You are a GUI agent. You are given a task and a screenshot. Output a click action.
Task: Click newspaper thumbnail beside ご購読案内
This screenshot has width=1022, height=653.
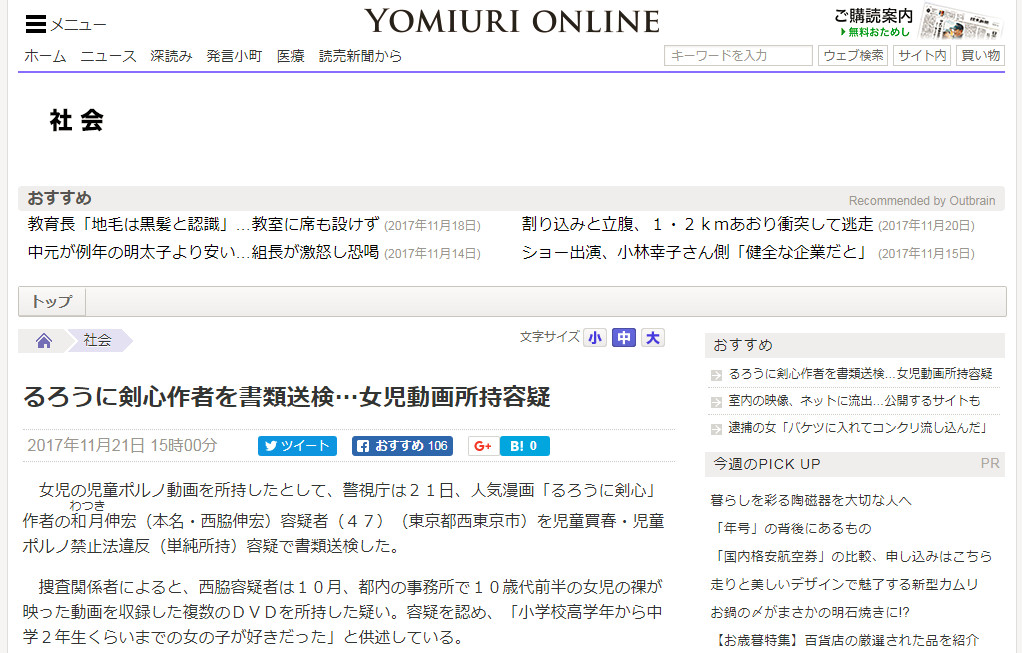point(960,22)
